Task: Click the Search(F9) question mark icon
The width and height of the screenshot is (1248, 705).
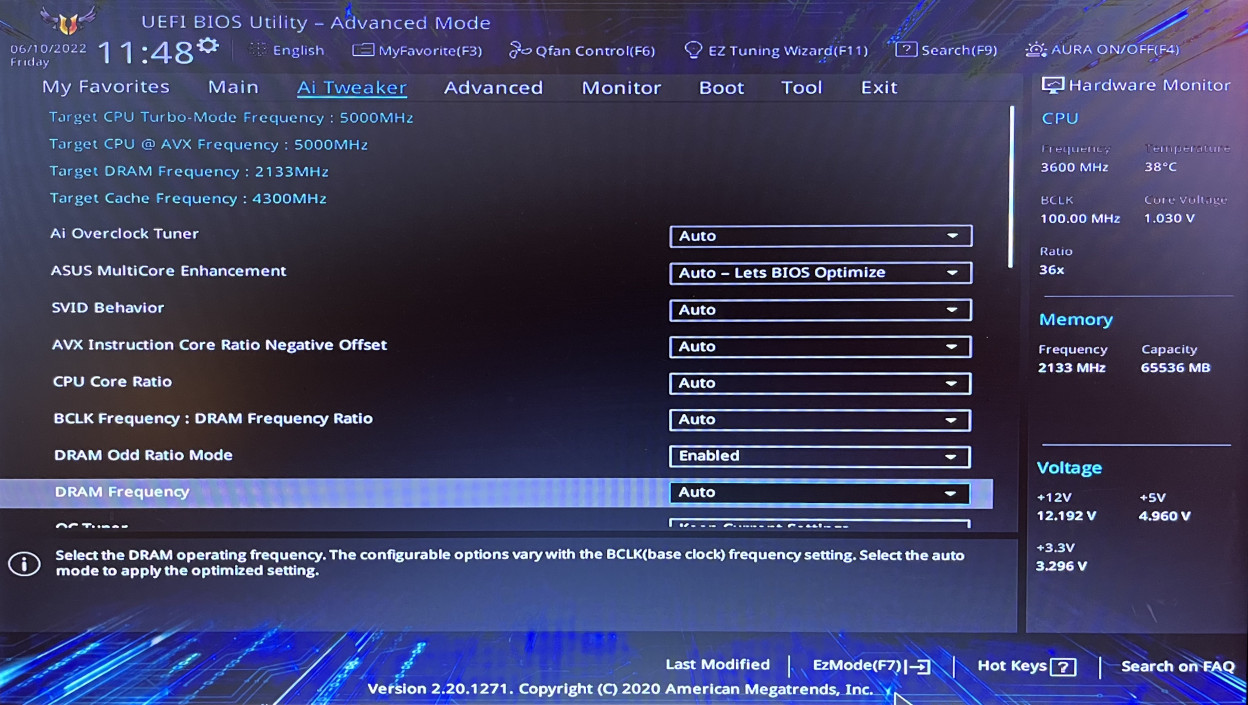Action: coord(906,50)
